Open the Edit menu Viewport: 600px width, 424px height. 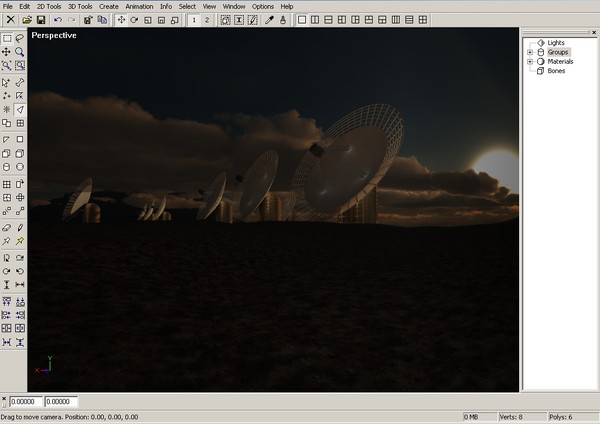[24, 7]
